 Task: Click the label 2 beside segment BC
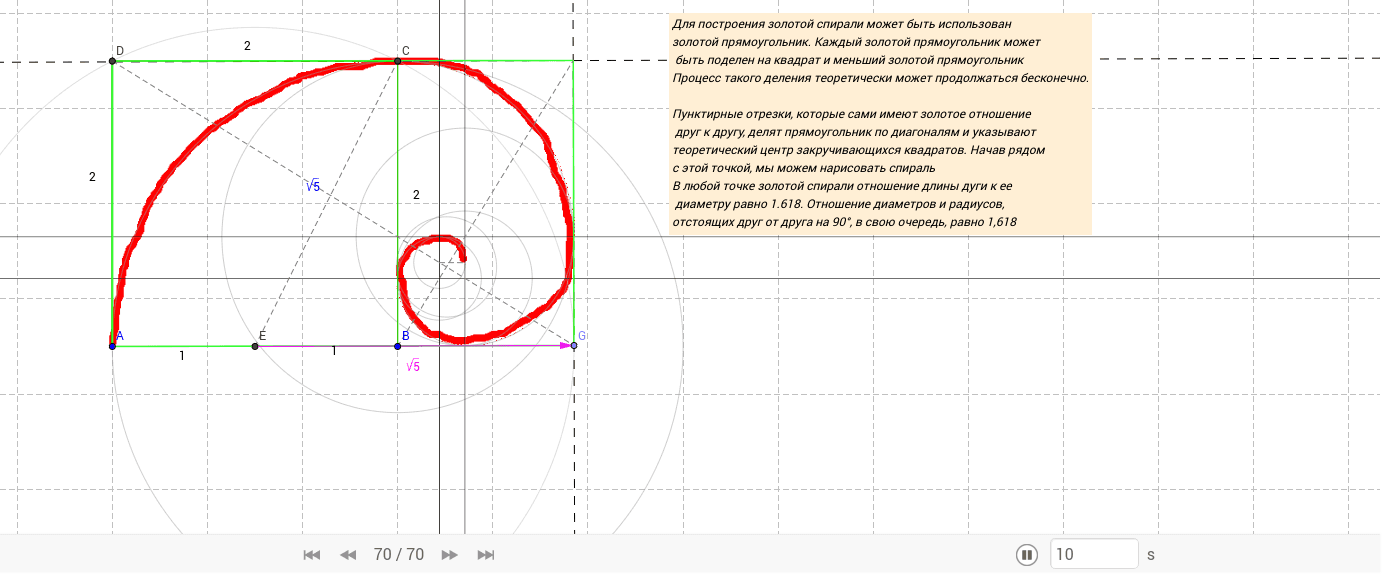(x=417, y=195)
